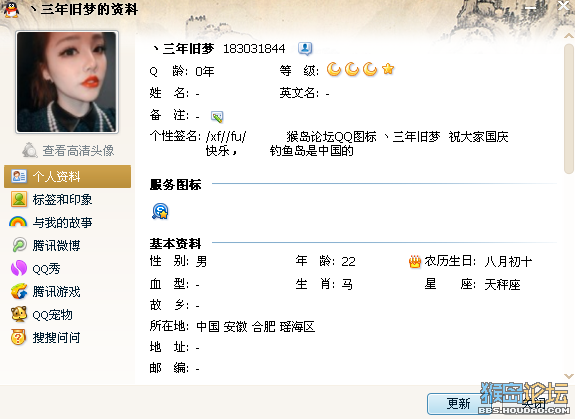Open 搜搜问问 sidebar entry
The width and height of the screenshot is (575, 419).
(45, 338)
